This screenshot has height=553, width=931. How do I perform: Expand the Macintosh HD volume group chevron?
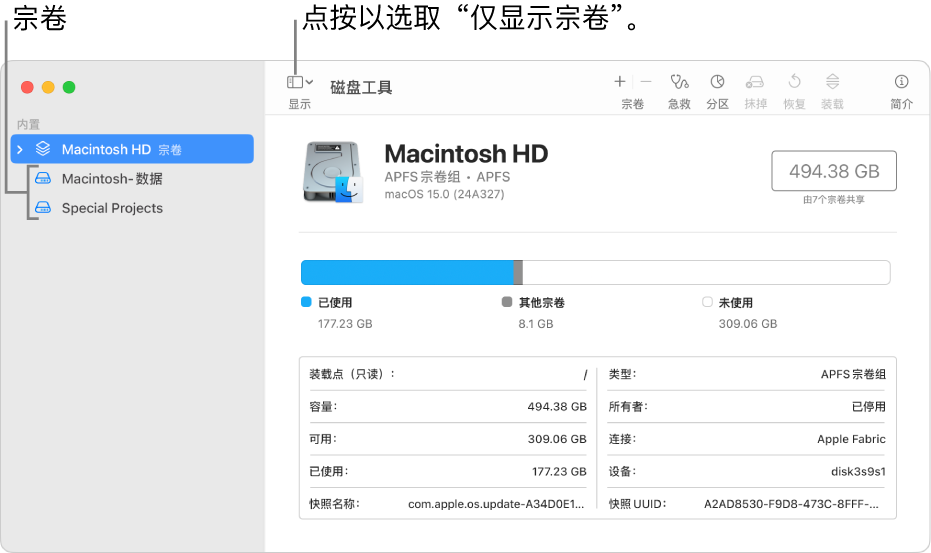coord(20,150)
